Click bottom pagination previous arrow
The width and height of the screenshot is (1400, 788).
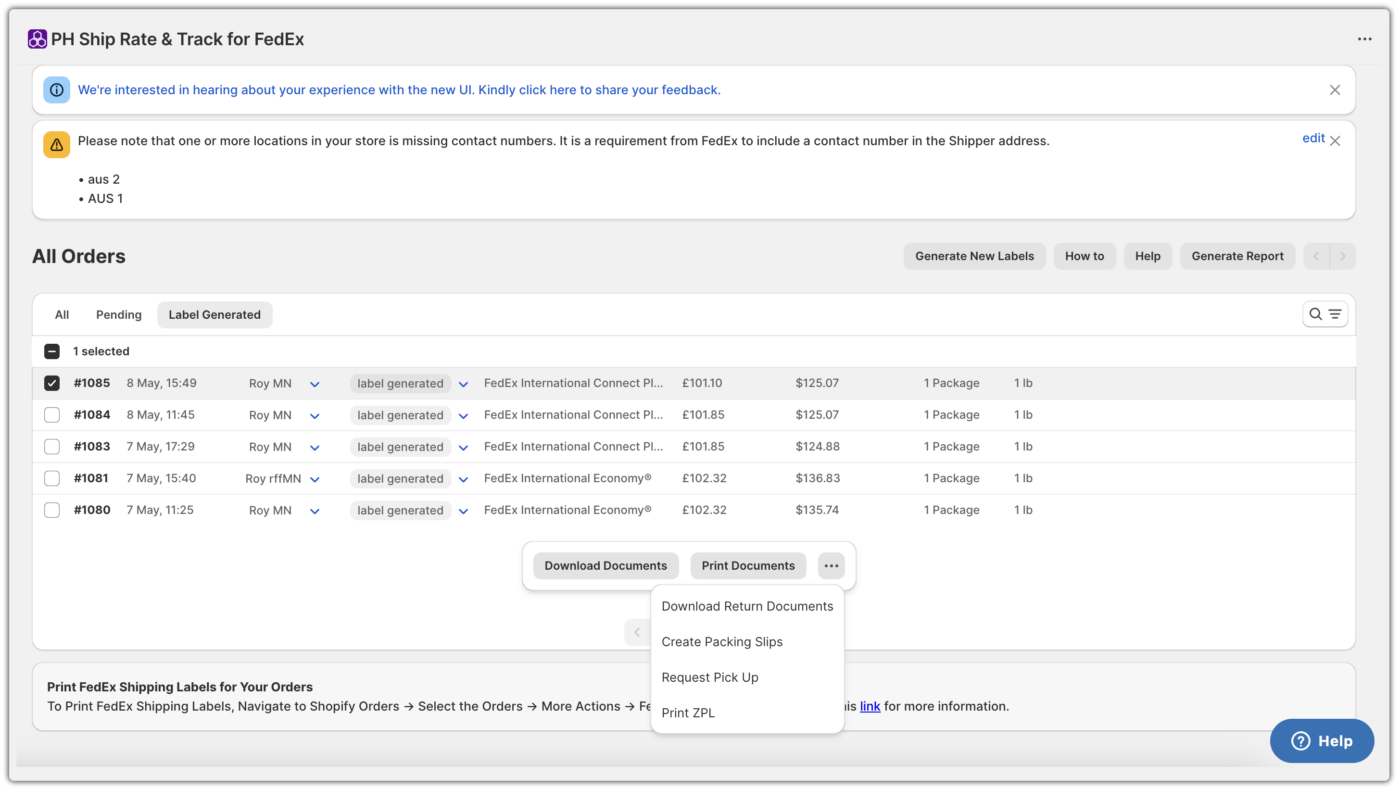tap(637, 632)
